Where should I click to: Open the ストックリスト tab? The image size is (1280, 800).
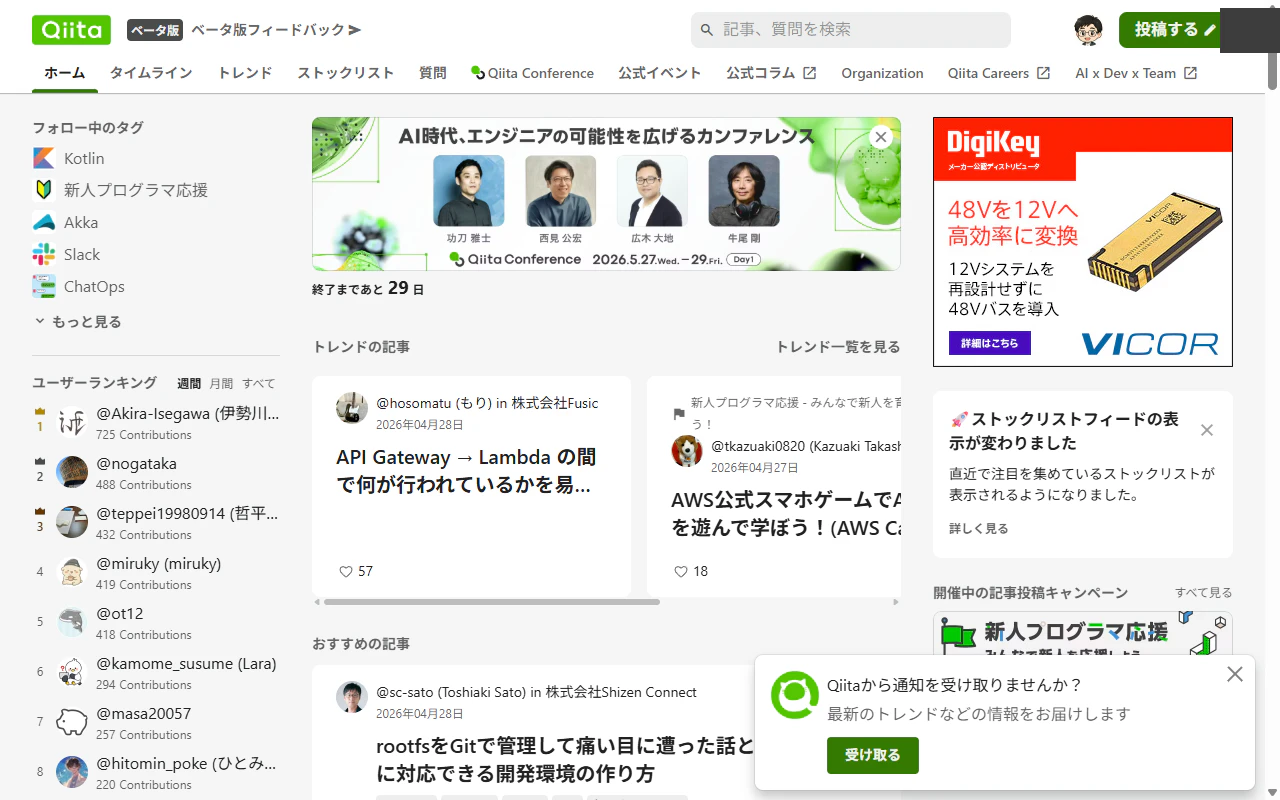346,73
